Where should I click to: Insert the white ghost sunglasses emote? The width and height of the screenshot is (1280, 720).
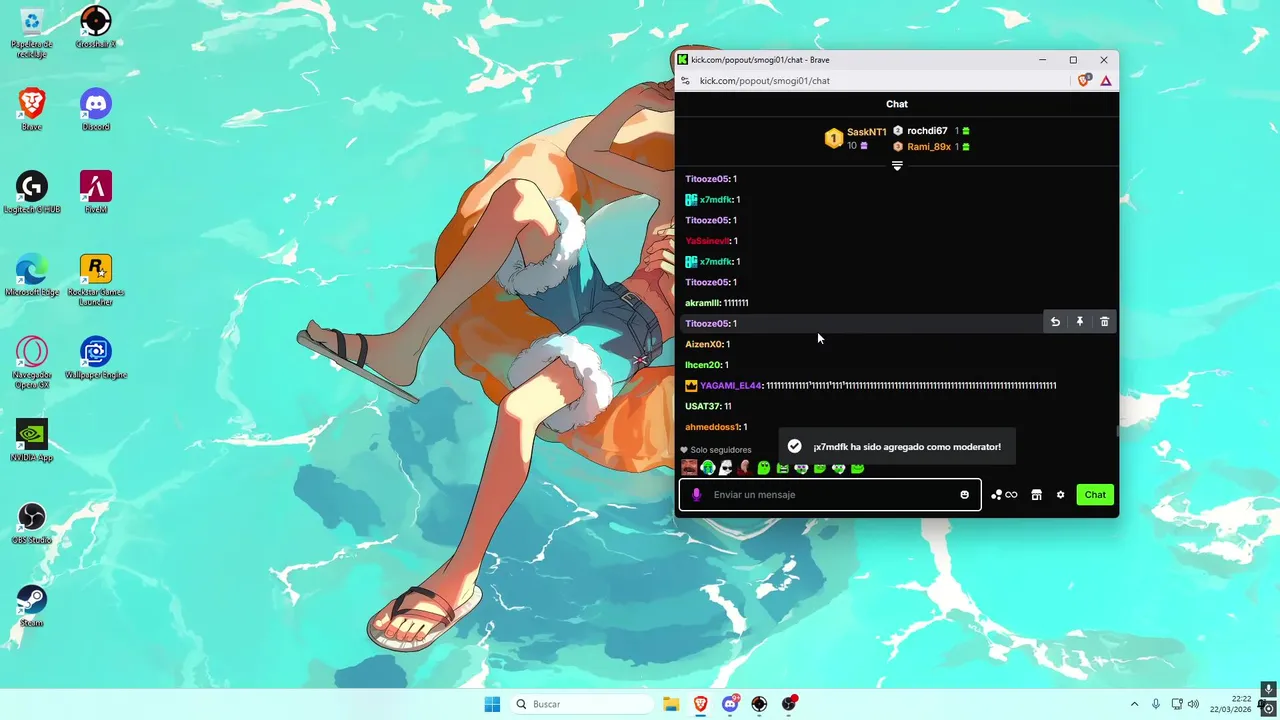tap(726, 468)
